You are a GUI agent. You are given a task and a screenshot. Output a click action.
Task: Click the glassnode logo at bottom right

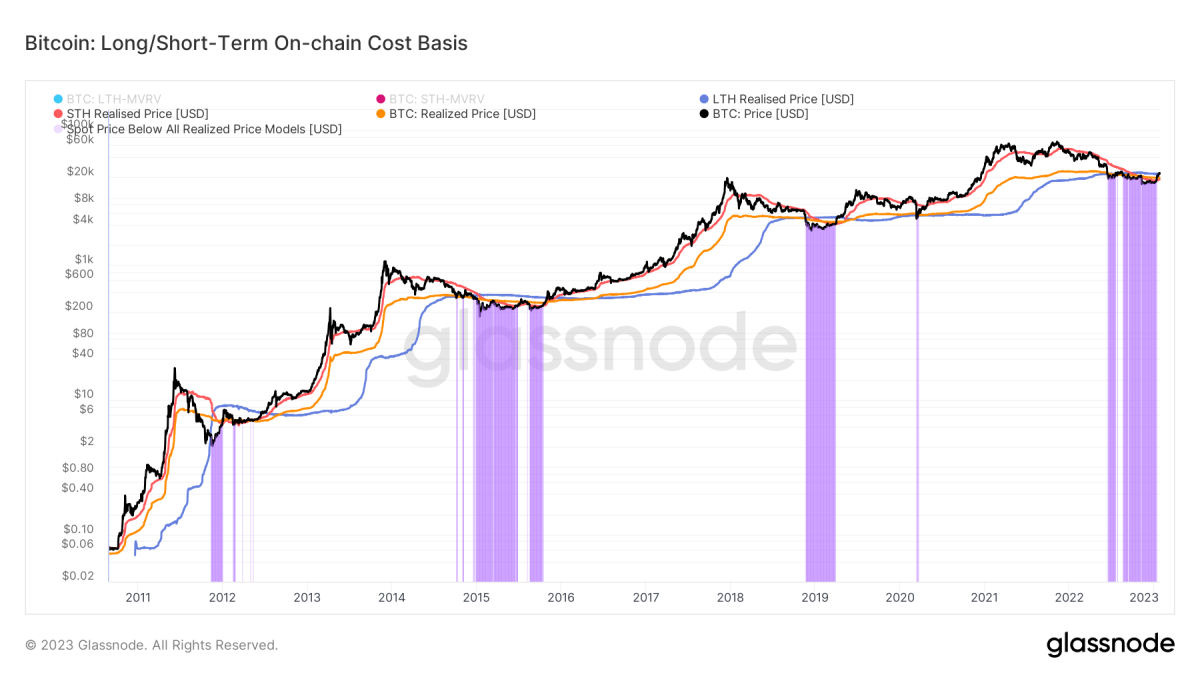coord(1110,645)
